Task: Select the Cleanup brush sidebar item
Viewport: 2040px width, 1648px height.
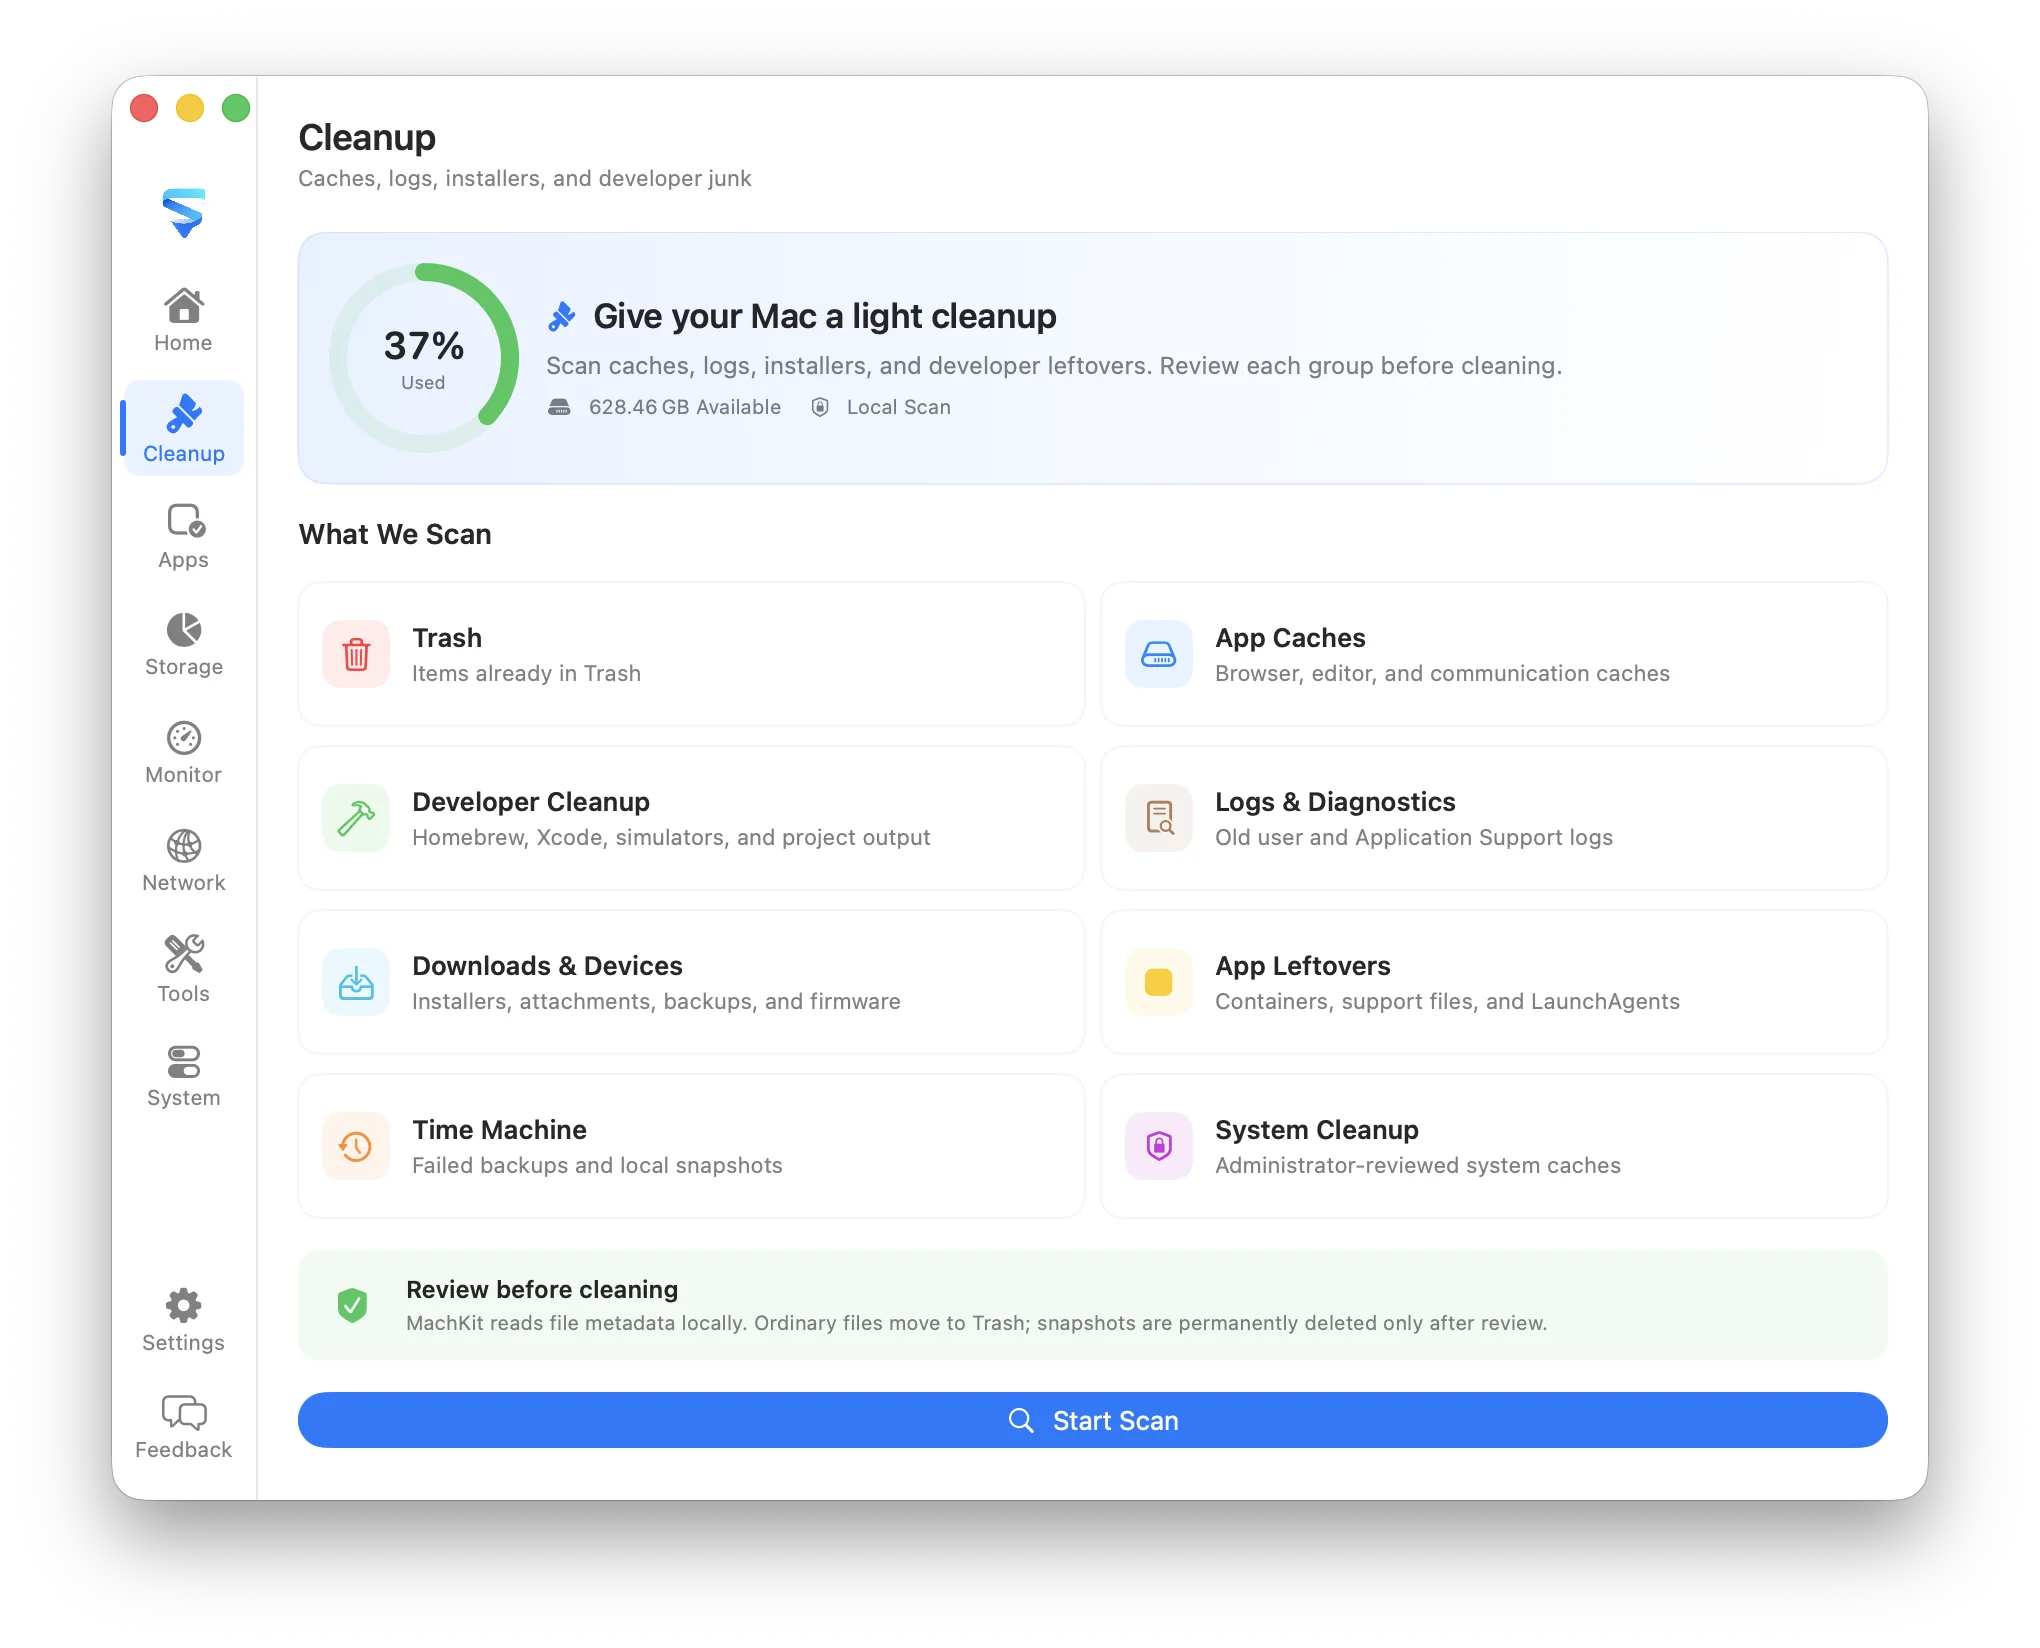Action: 183,428
